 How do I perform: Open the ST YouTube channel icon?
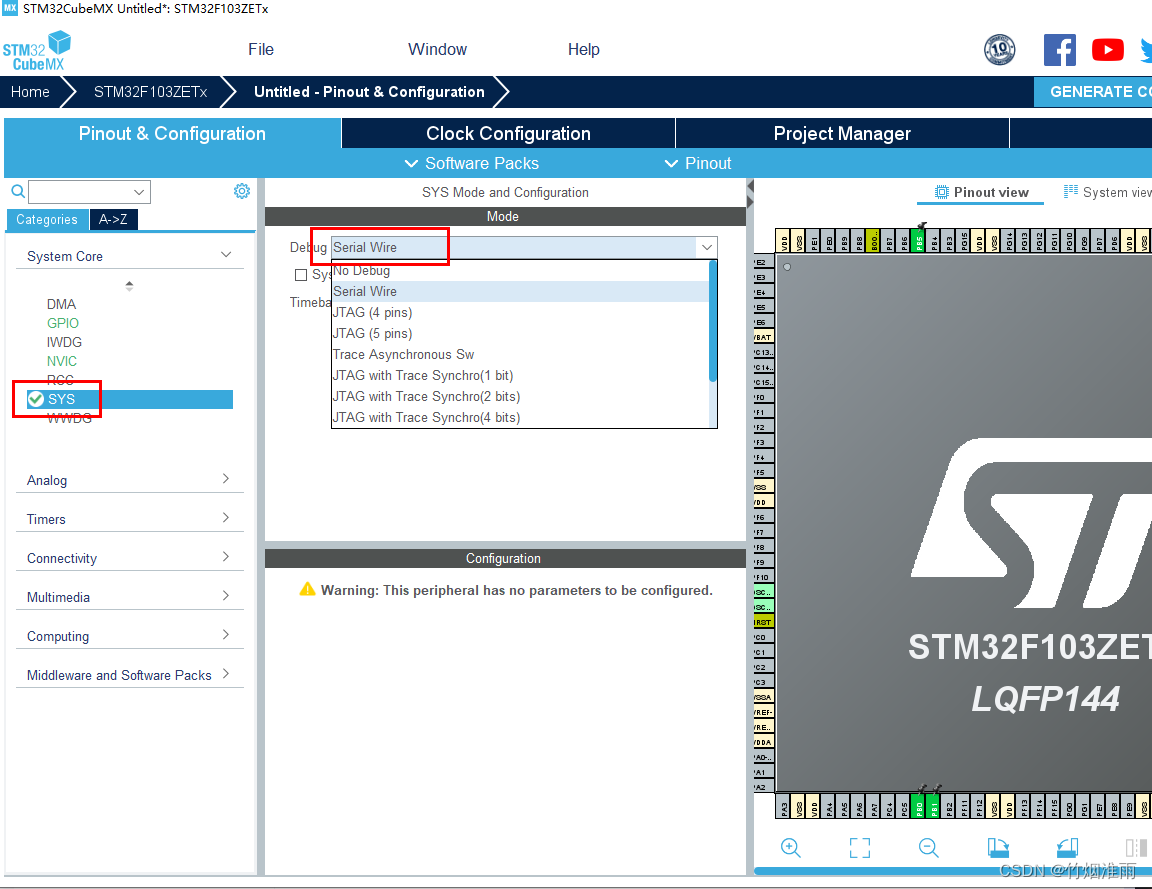(1107, 50)
